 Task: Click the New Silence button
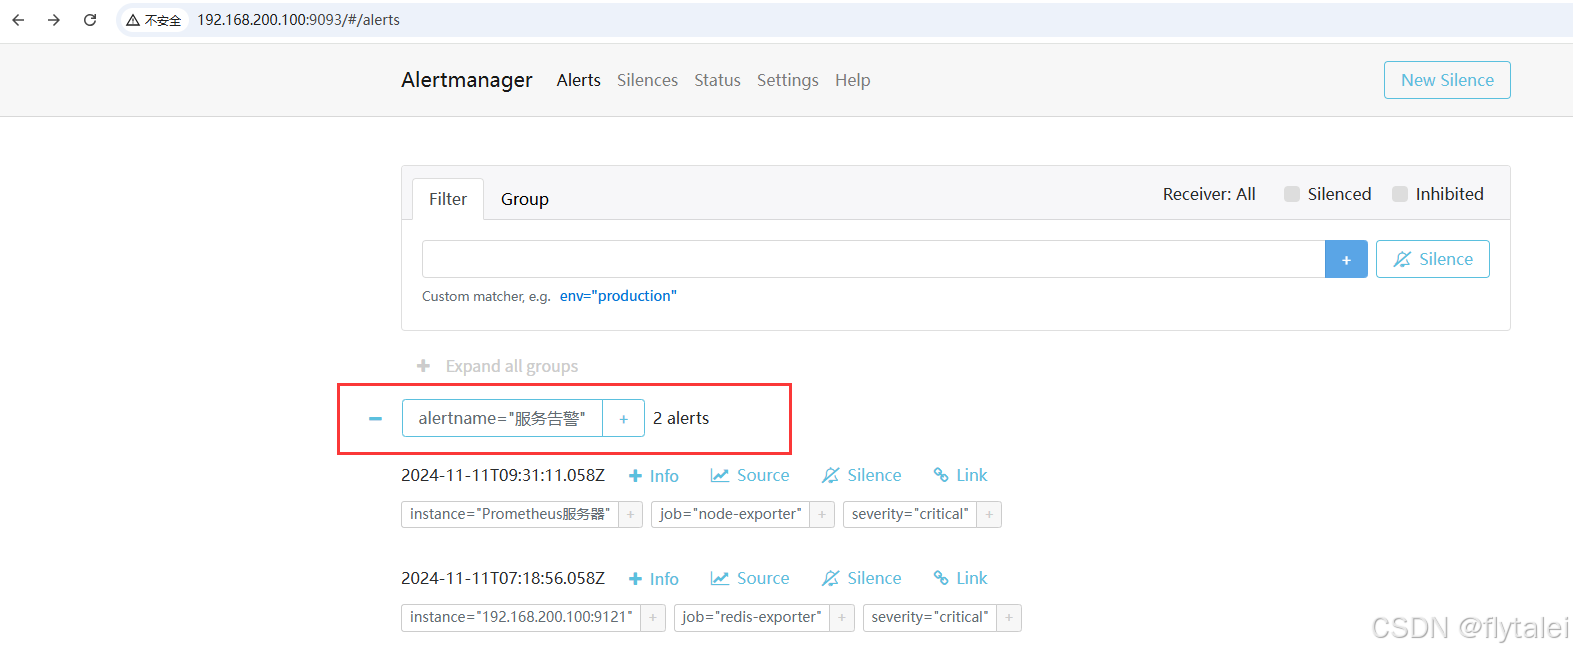(1447, 80)
